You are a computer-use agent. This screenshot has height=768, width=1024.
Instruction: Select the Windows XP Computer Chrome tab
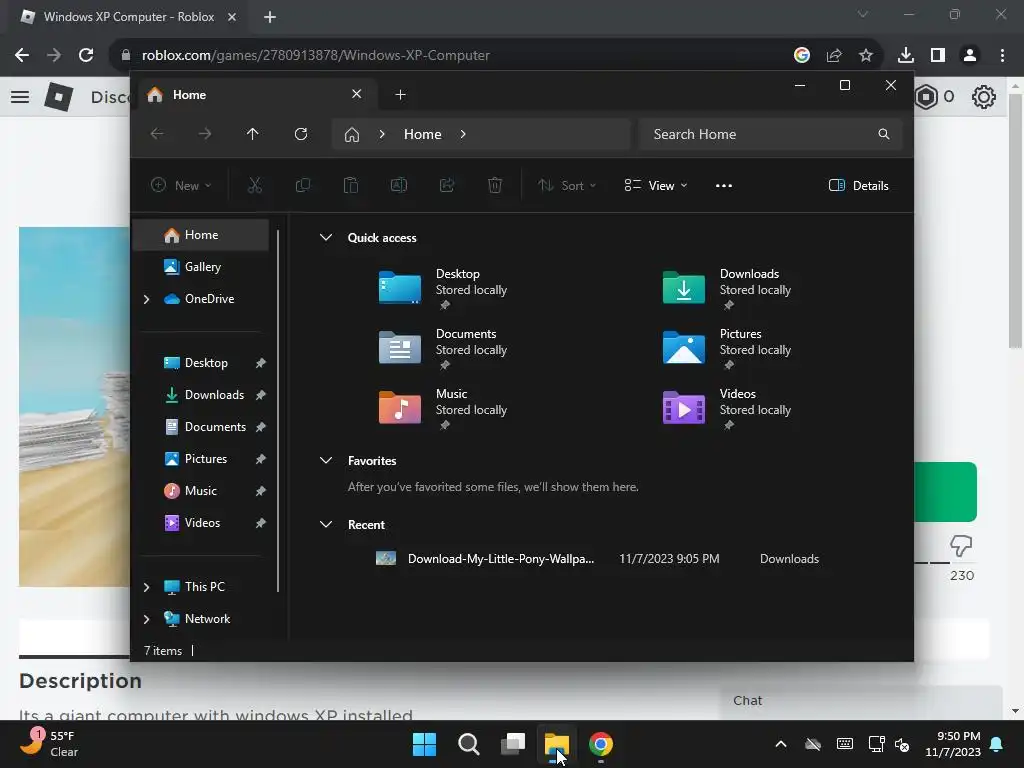[x=129, y=17]
